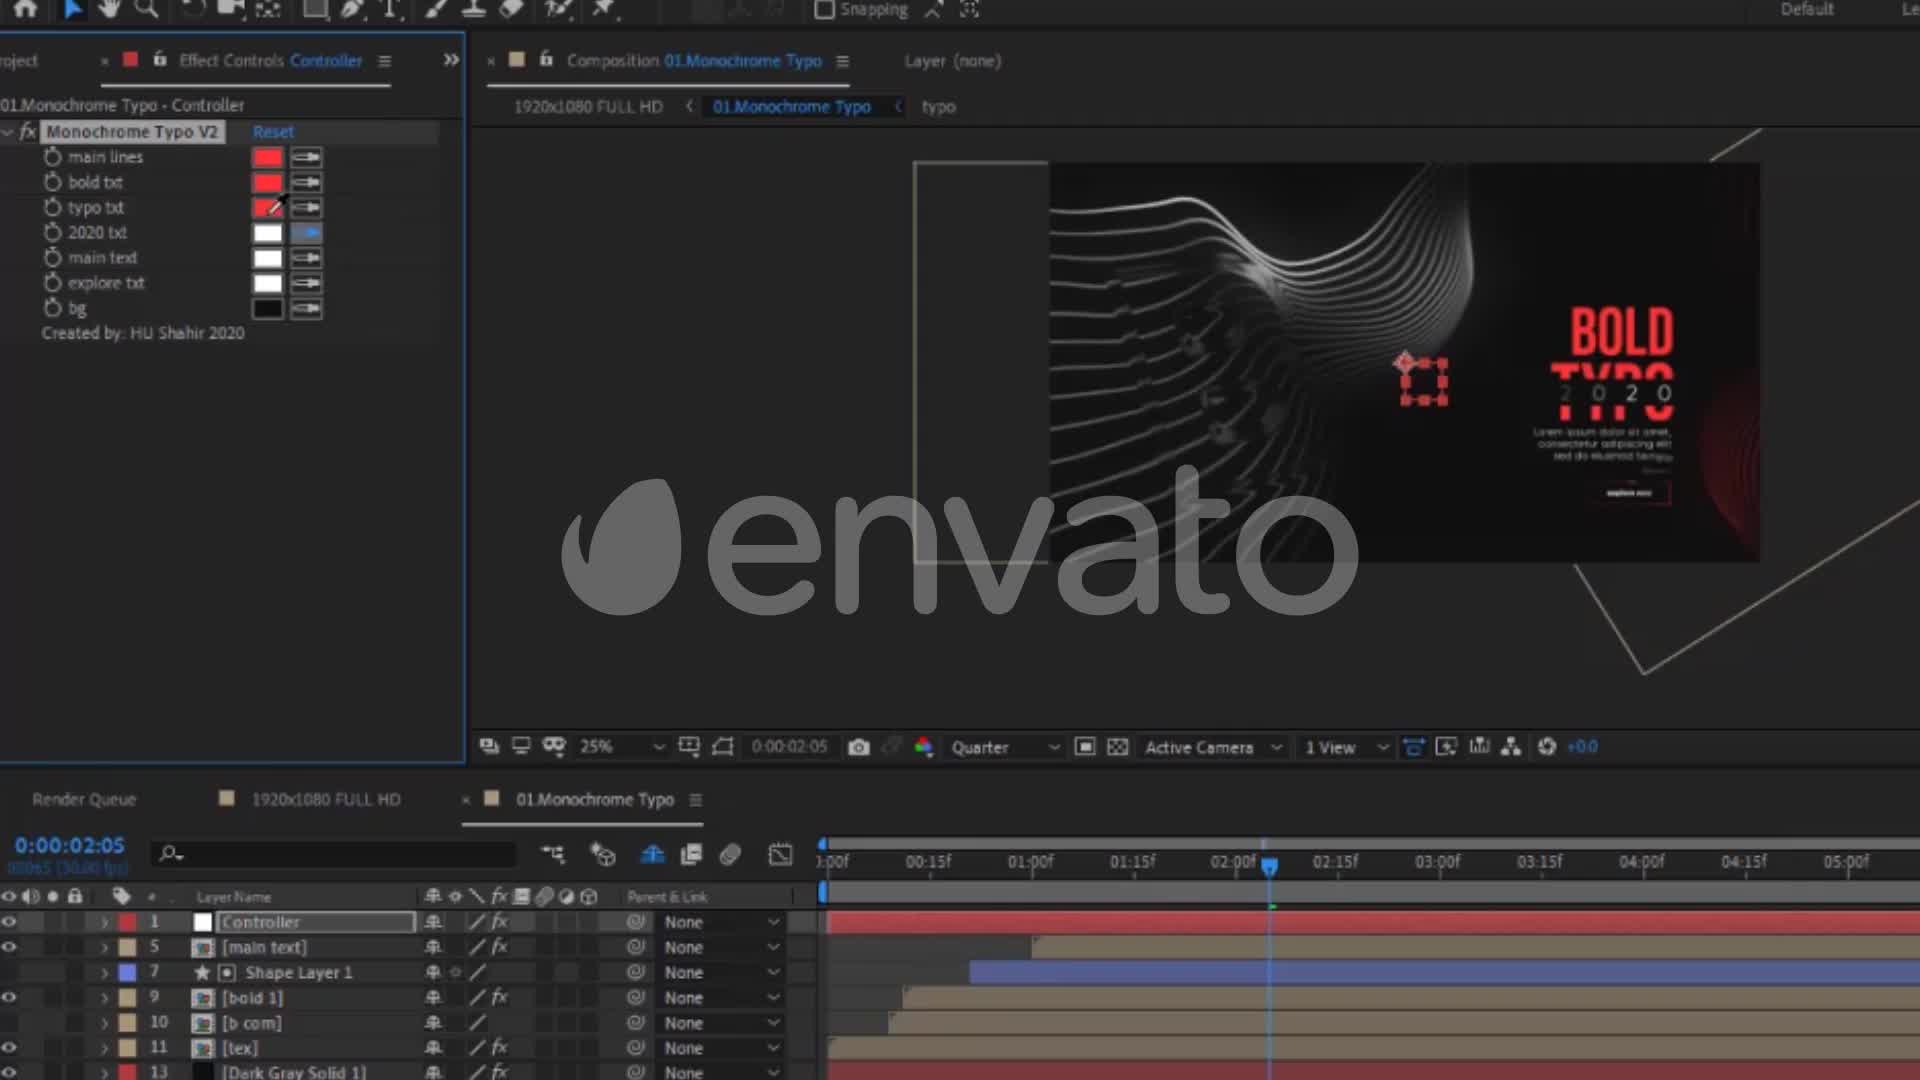Open the main text white color swatch
The image size is (1920, 1080).
267,258
